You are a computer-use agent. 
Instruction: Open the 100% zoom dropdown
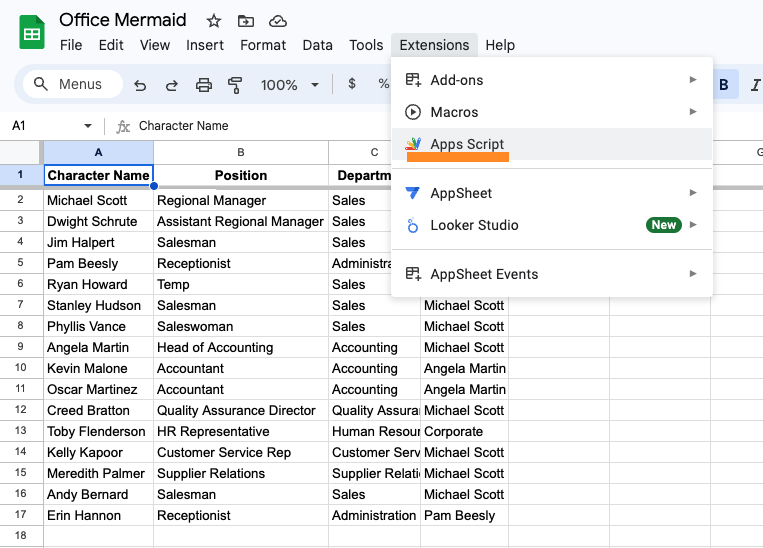tap(290, 85)
